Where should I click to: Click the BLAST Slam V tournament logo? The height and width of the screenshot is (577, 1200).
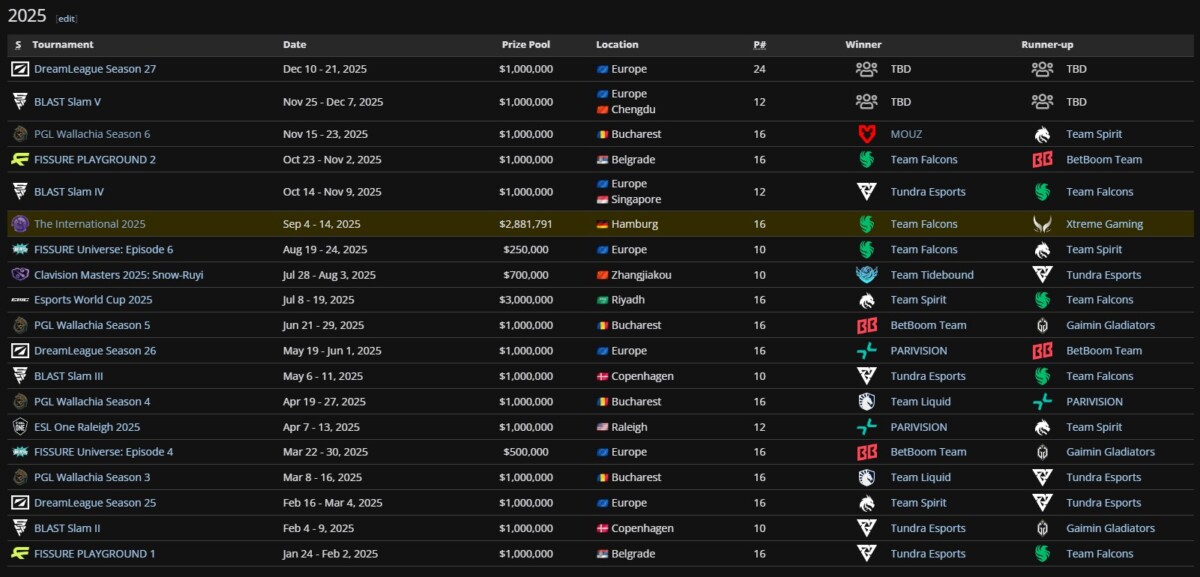19,101
